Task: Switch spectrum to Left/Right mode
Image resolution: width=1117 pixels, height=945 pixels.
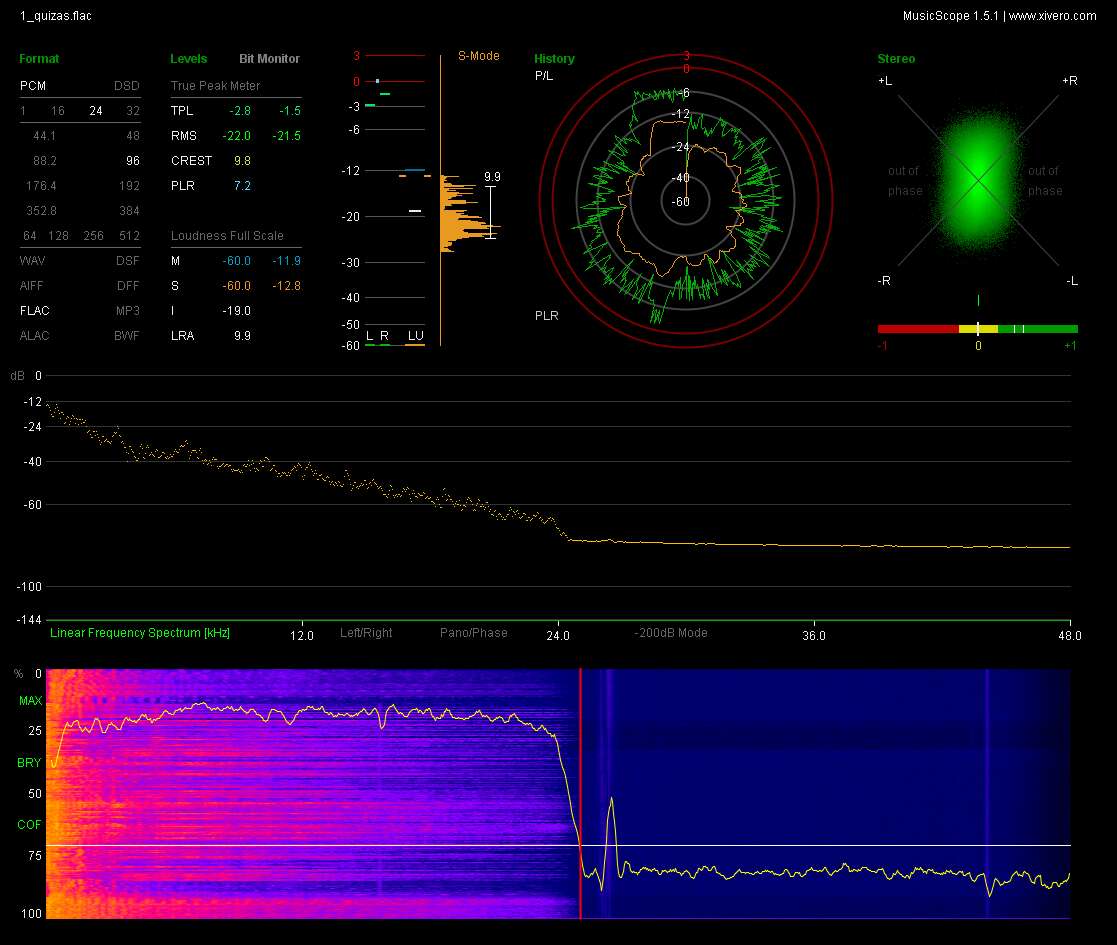Action: pyautogui.click(x=366, y=633)
